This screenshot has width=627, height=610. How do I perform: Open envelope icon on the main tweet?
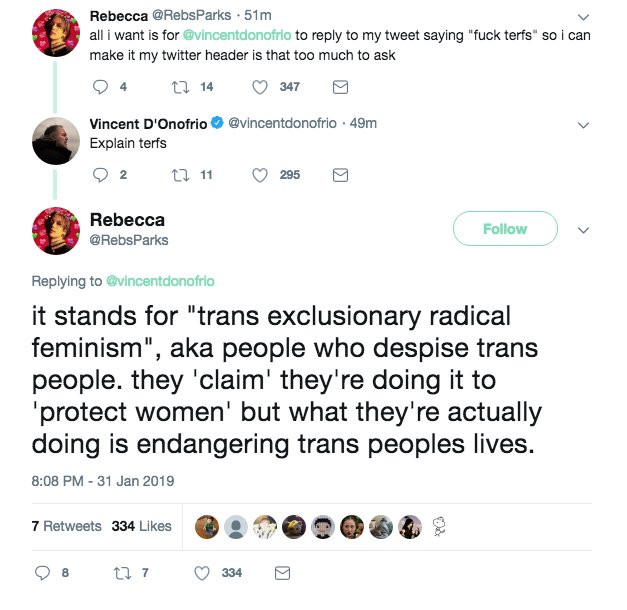point(282,573)
